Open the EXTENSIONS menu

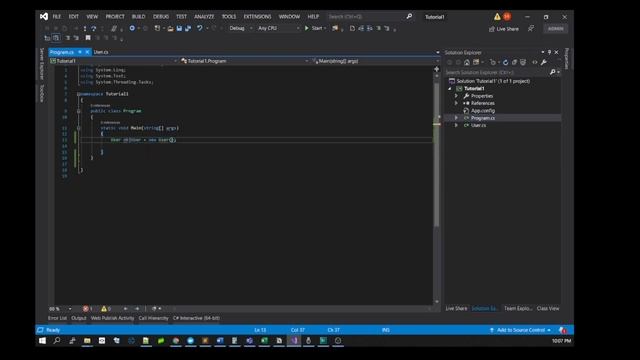(257, 17)
